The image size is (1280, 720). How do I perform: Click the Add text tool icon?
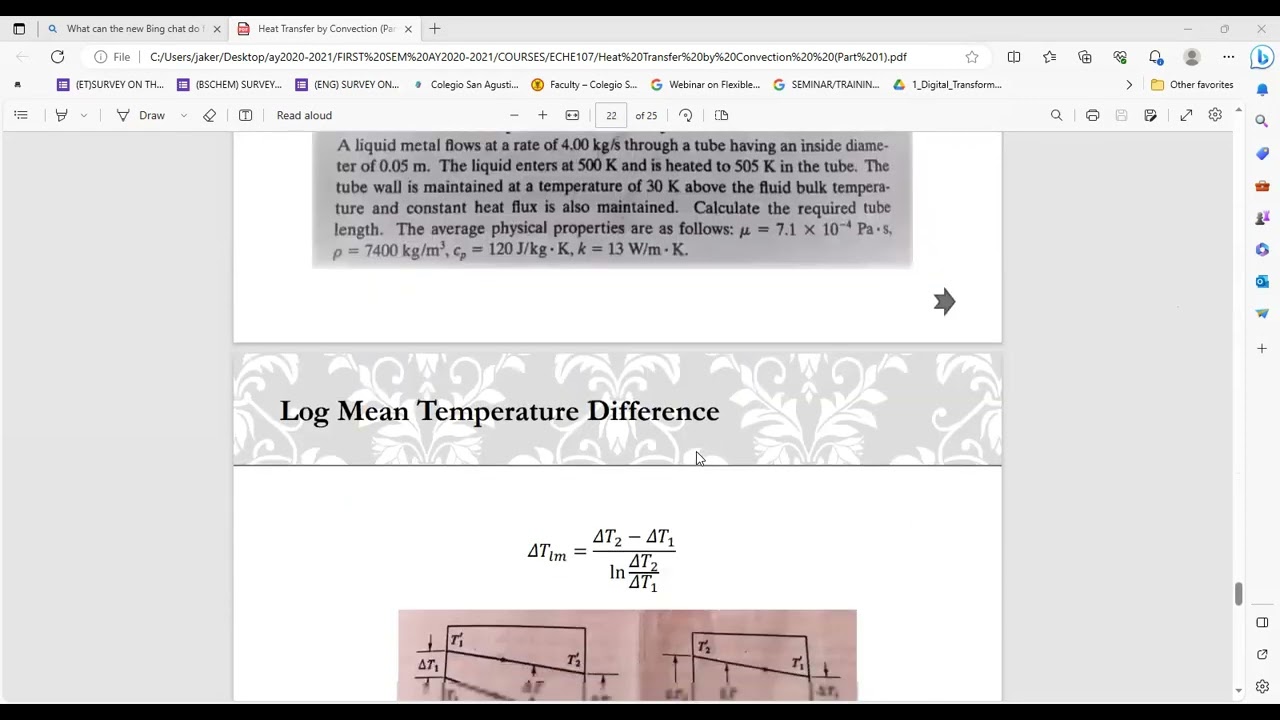245,115
